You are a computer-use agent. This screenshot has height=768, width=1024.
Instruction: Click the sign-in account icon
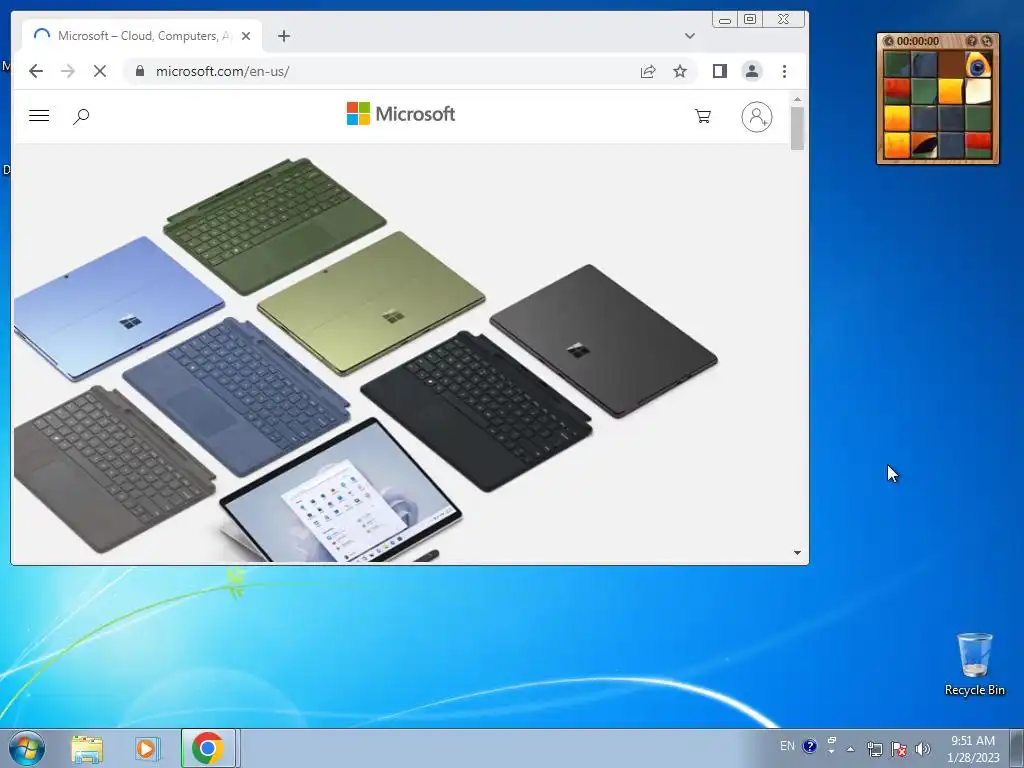pyautogui.click(x=757, y=117)
